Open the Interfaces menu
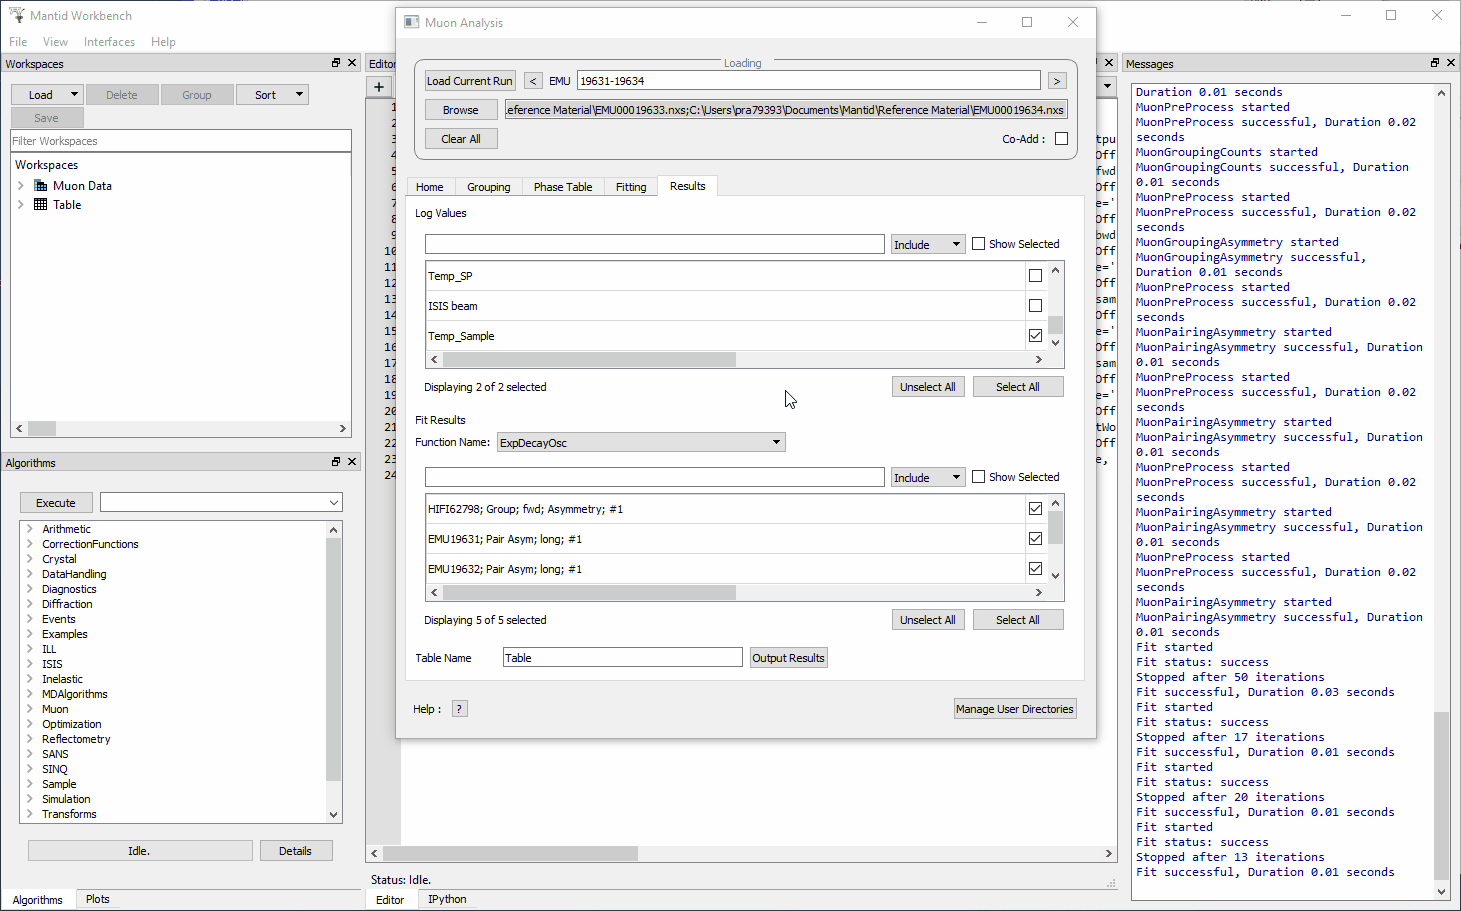 (x=109, y=41)
